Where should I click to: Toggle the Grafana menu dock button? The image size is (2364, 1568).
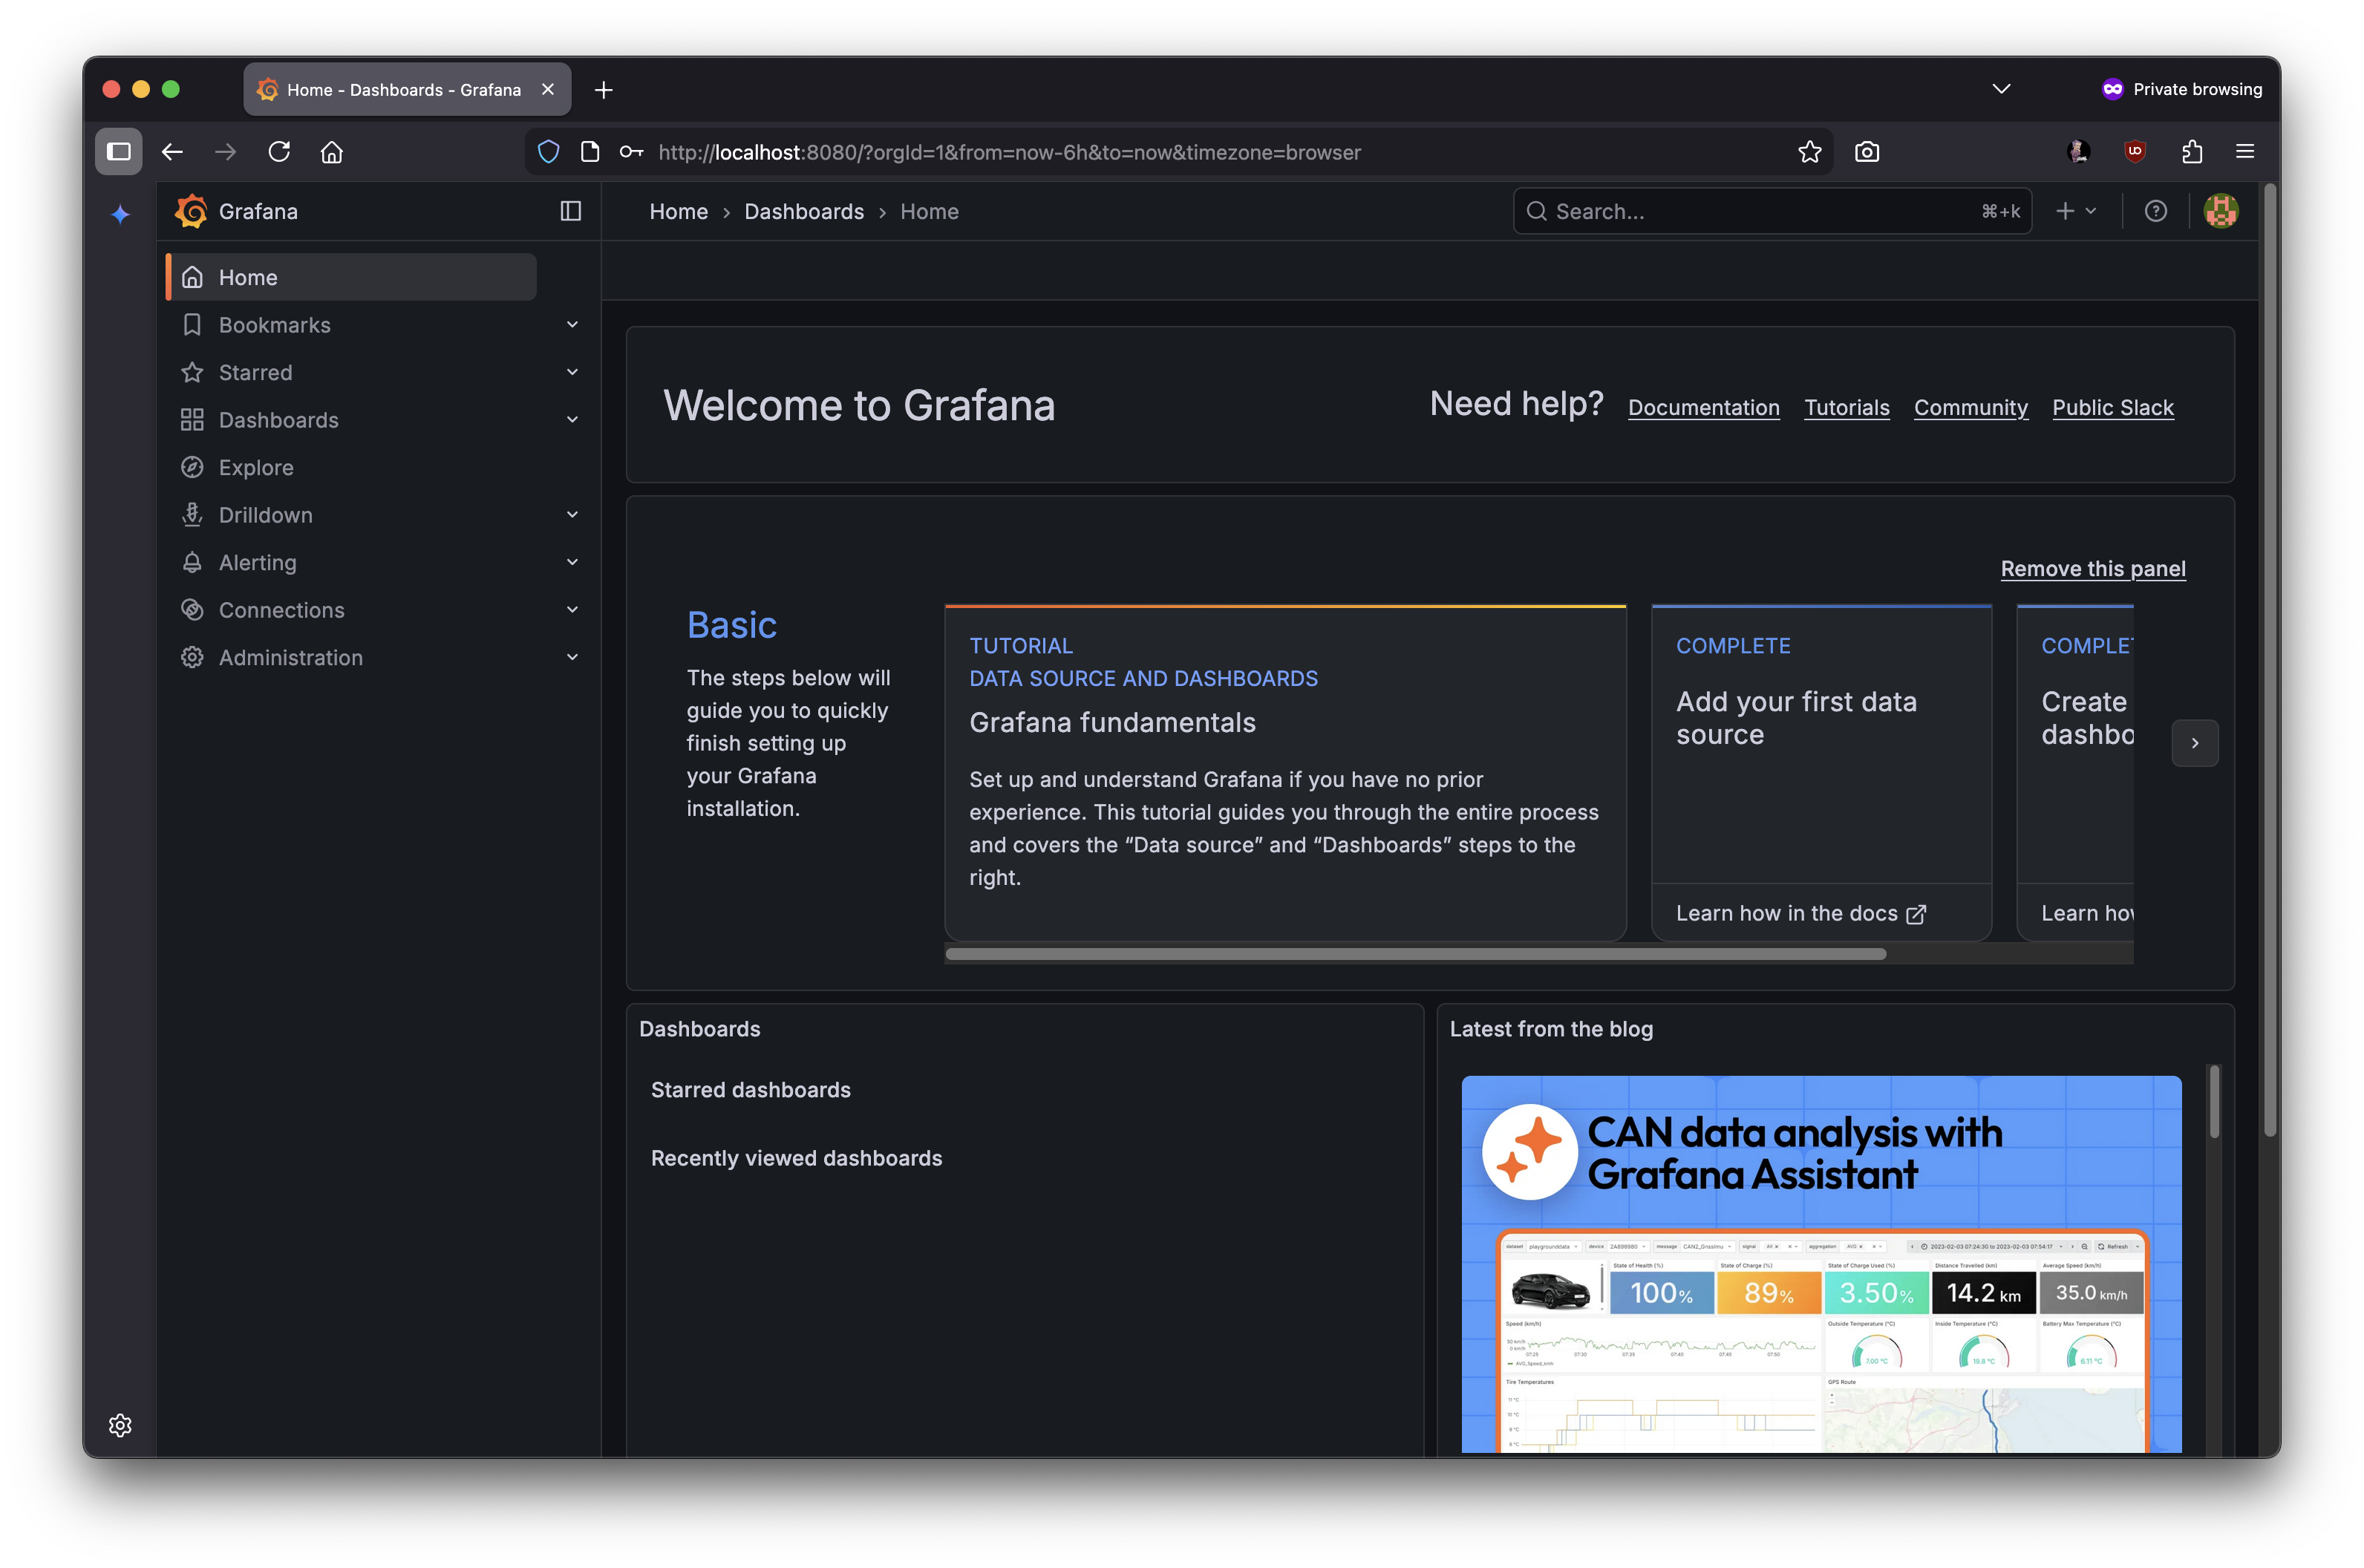pyautogui.click(x=570, y=211)
